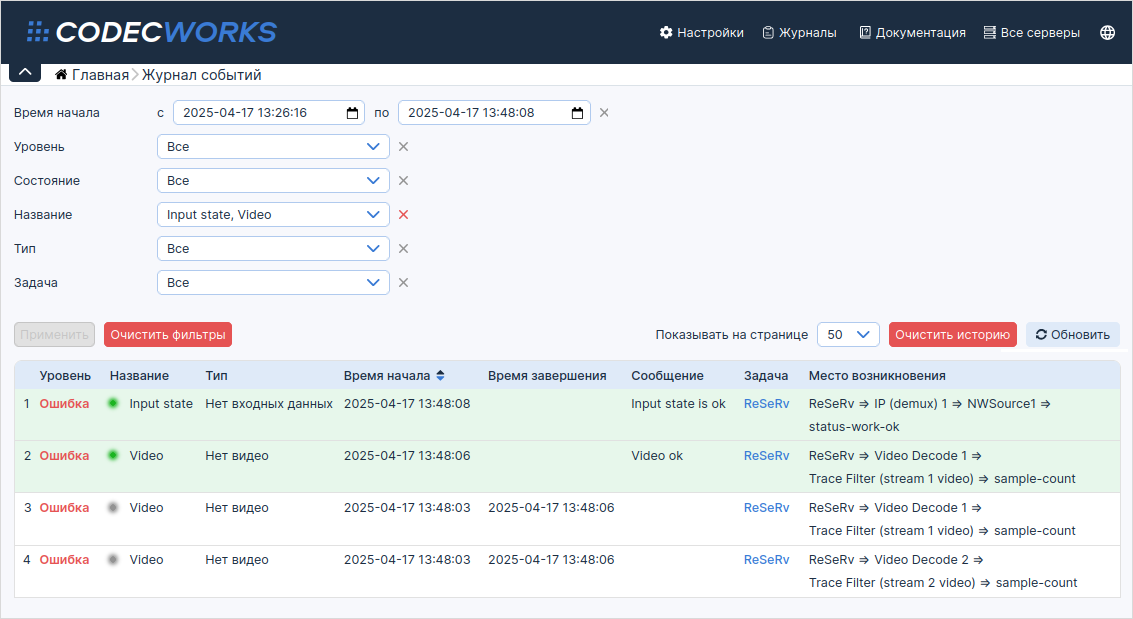Image resolution: width=1133 pixels, height=619 pixels.
Task: Collapse the header with chevron-up button
Action: (25, 72)
